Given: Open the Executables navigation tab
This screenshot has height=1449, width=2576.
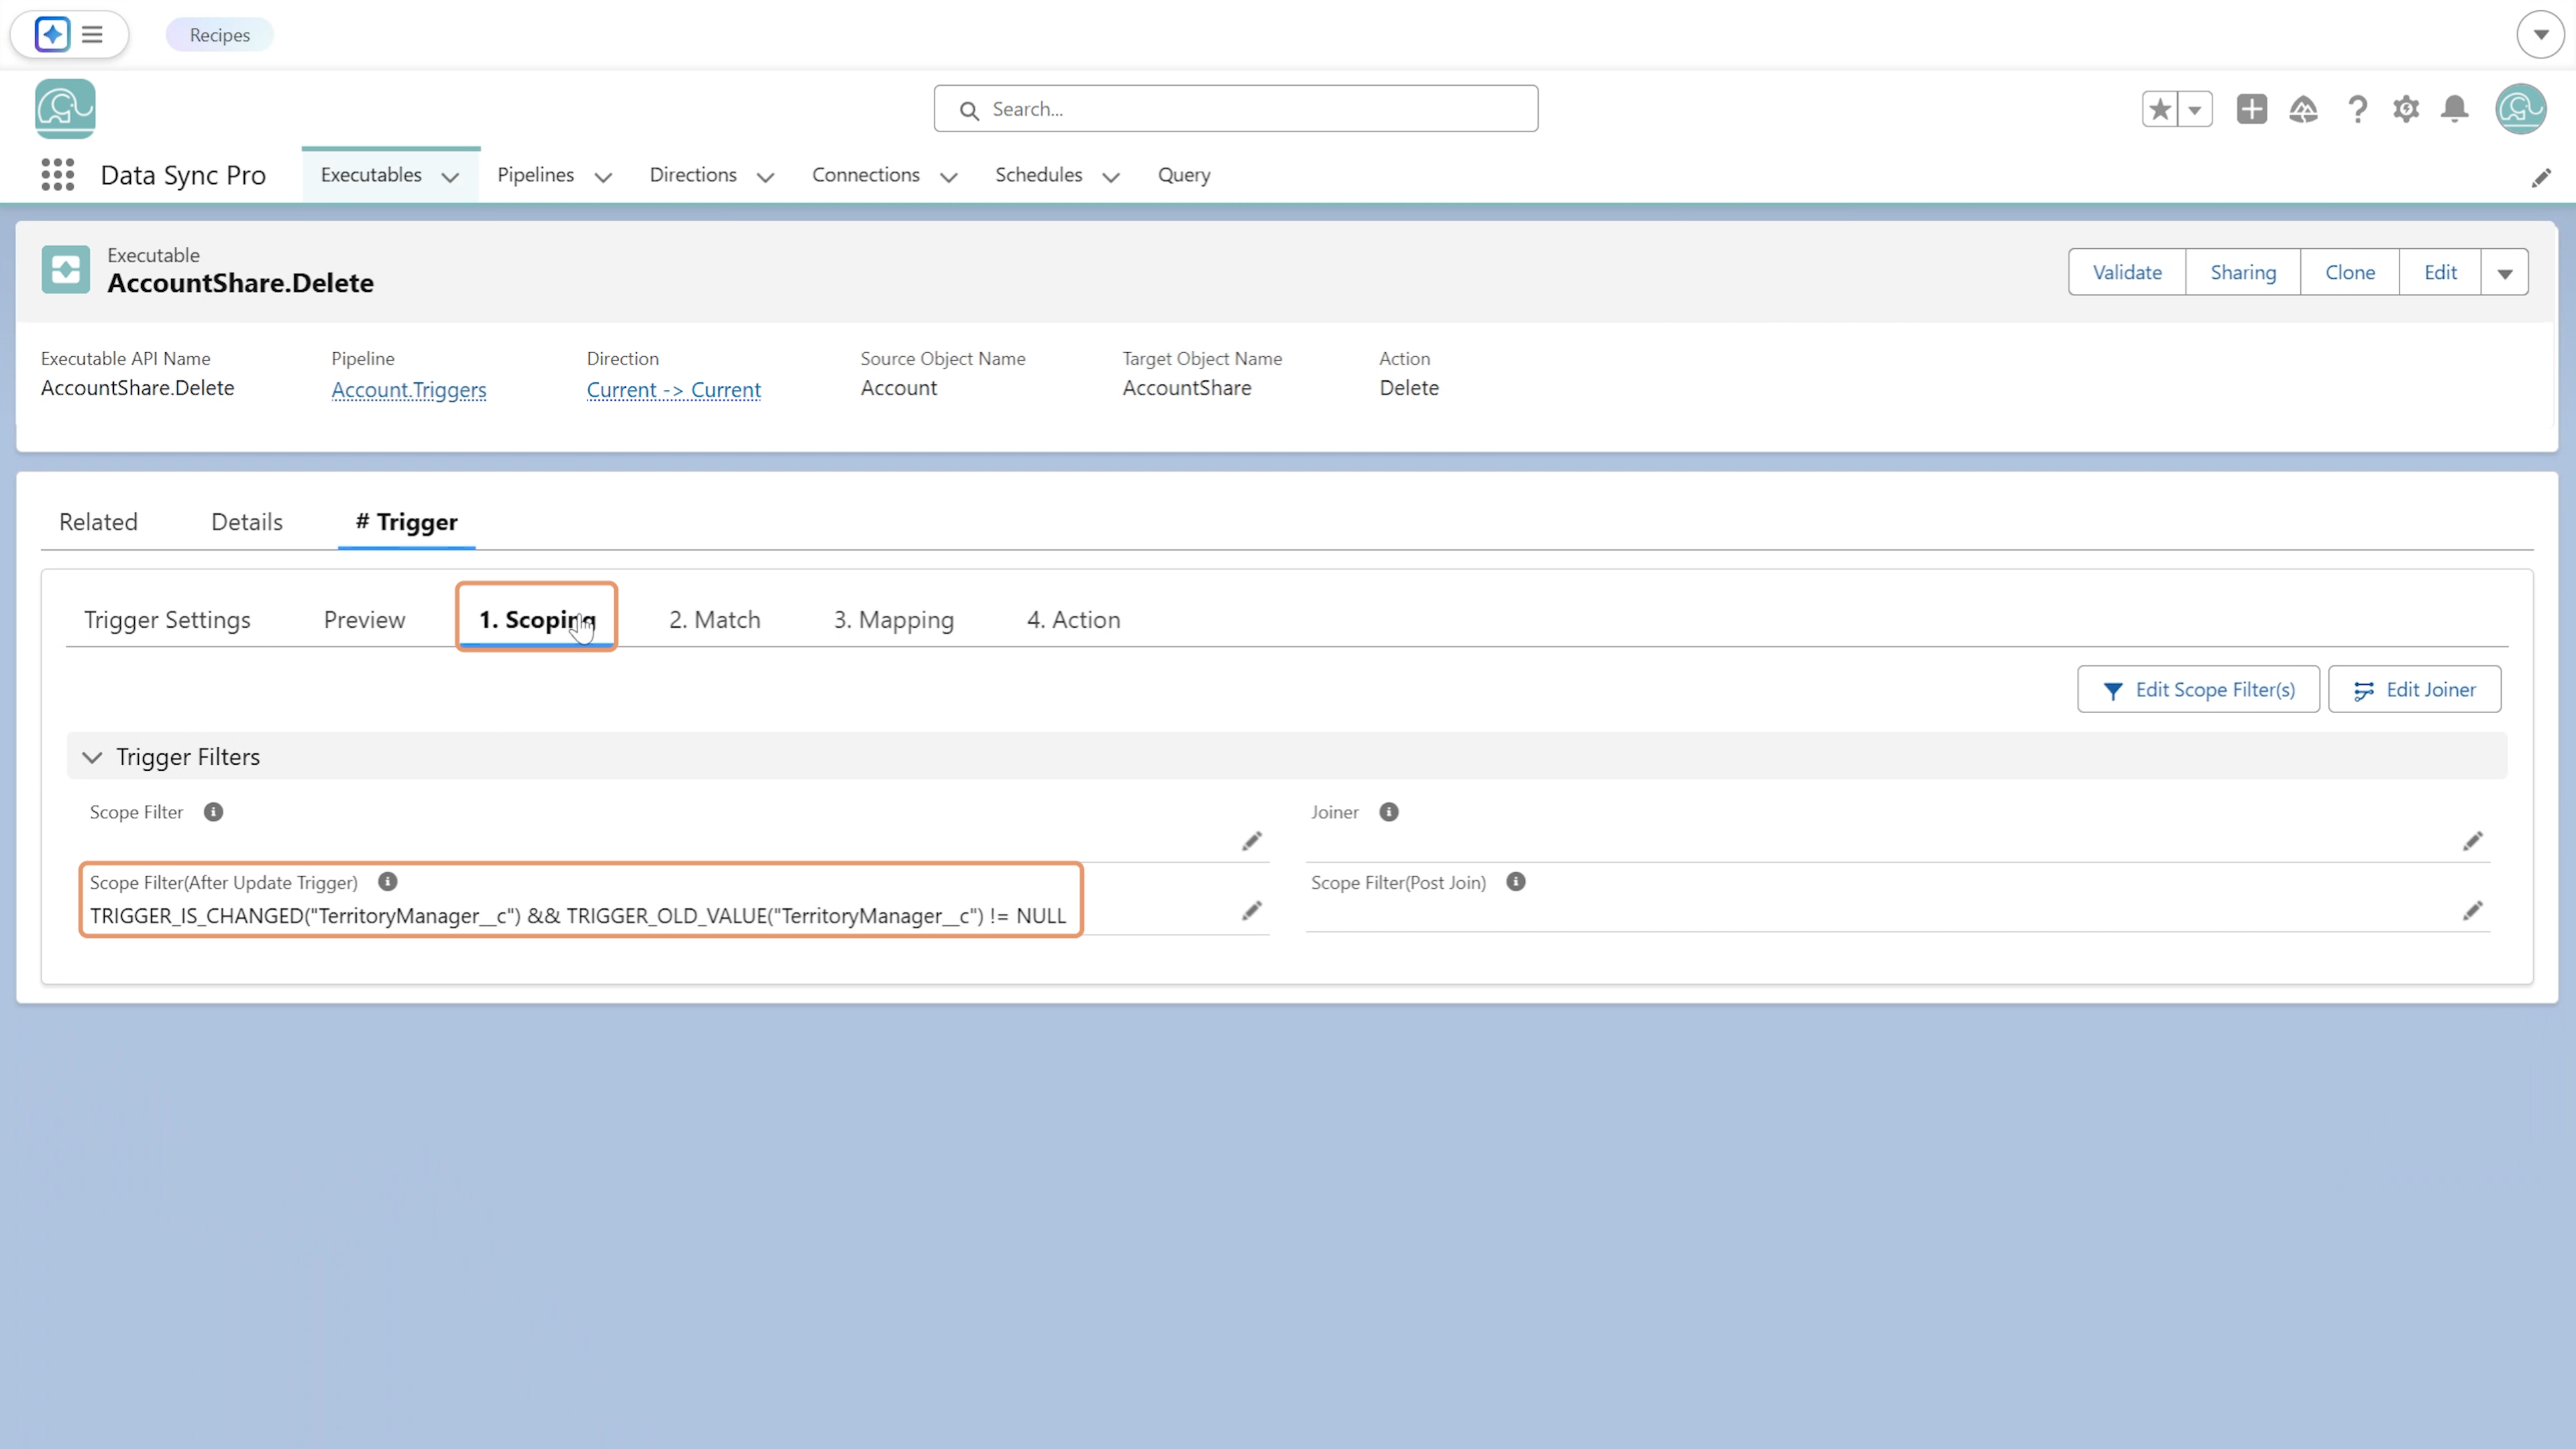Looking at the screenshot, I should point(371,175).
